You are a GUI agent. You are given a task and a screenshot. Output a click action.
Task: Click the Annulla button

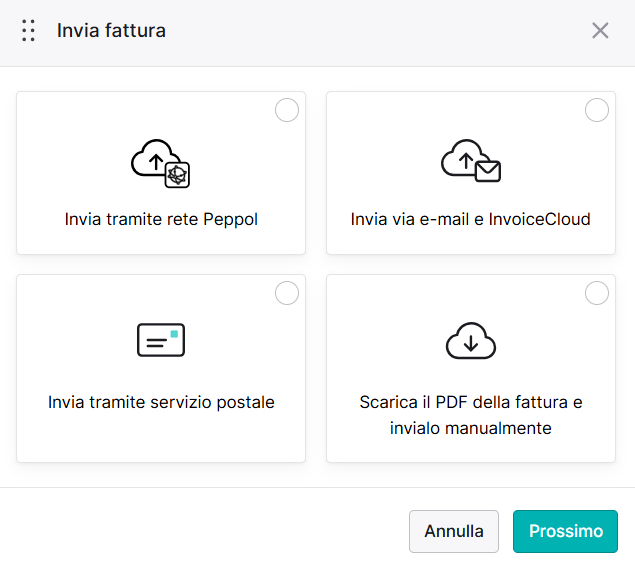click(x=454, y=531)
